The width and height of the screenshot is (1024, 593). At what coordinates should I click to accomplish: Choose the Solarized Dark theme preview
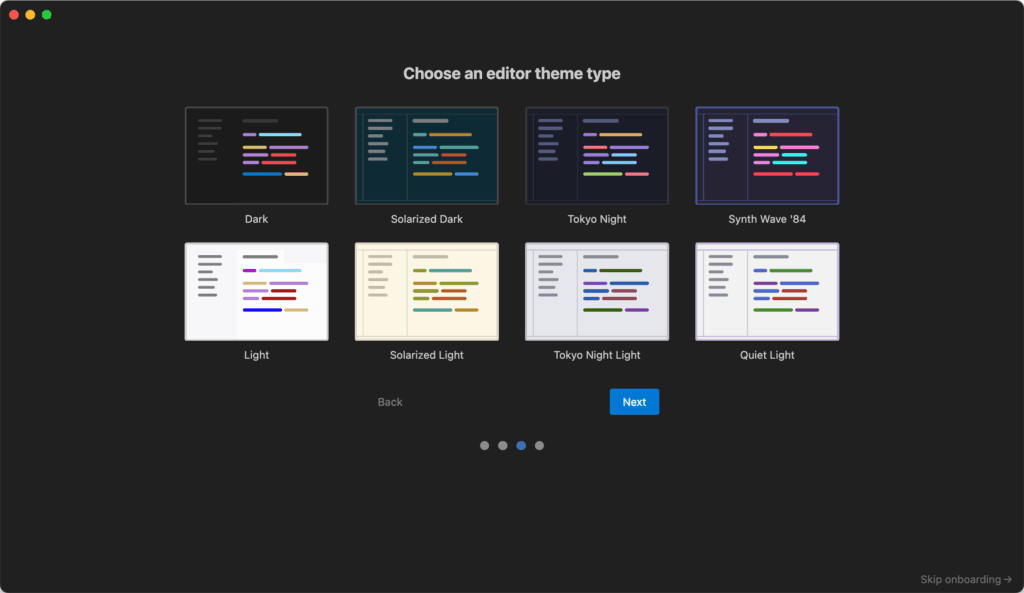pos(426,155)
